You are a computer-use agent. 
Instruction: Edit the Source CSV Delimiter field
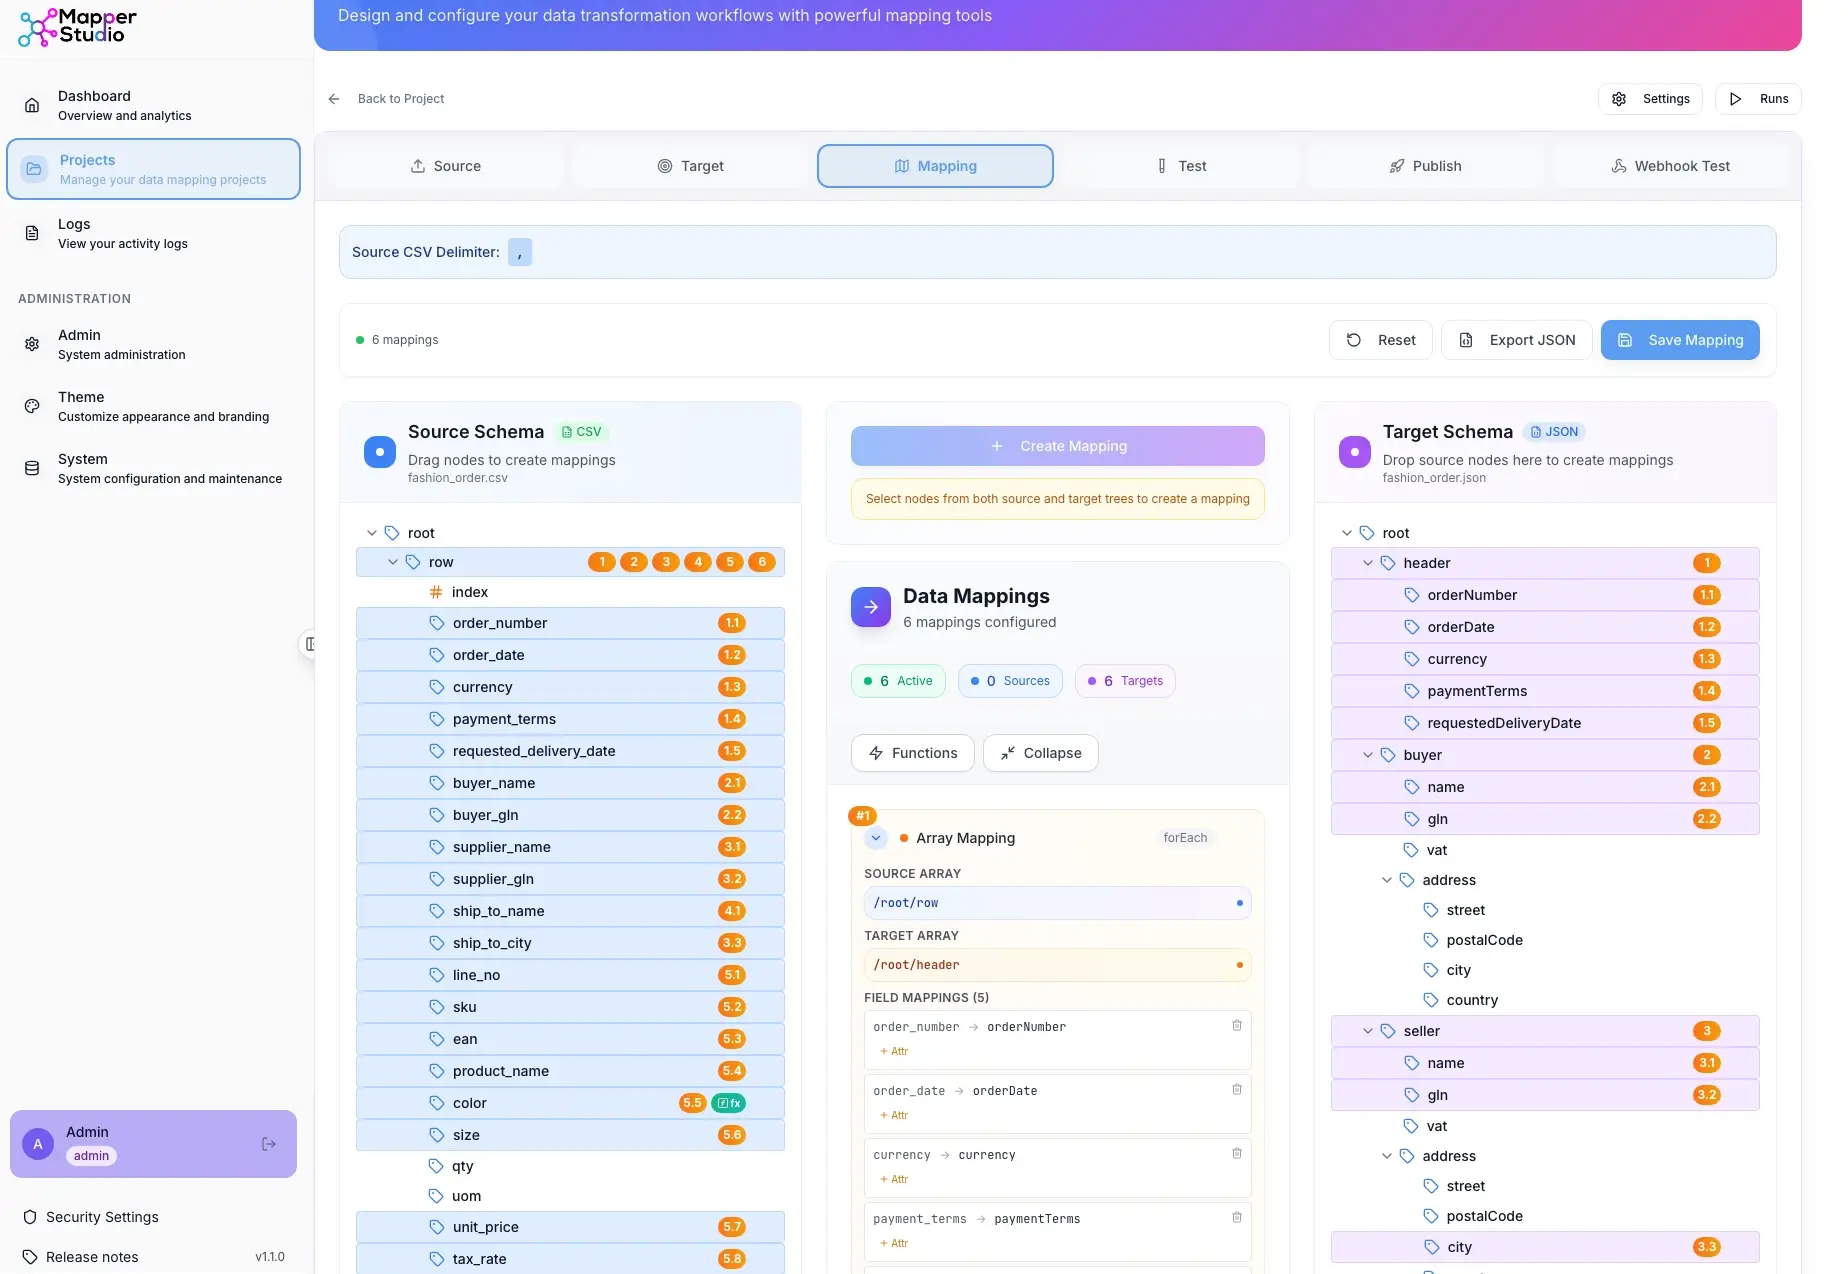point(519,252)
